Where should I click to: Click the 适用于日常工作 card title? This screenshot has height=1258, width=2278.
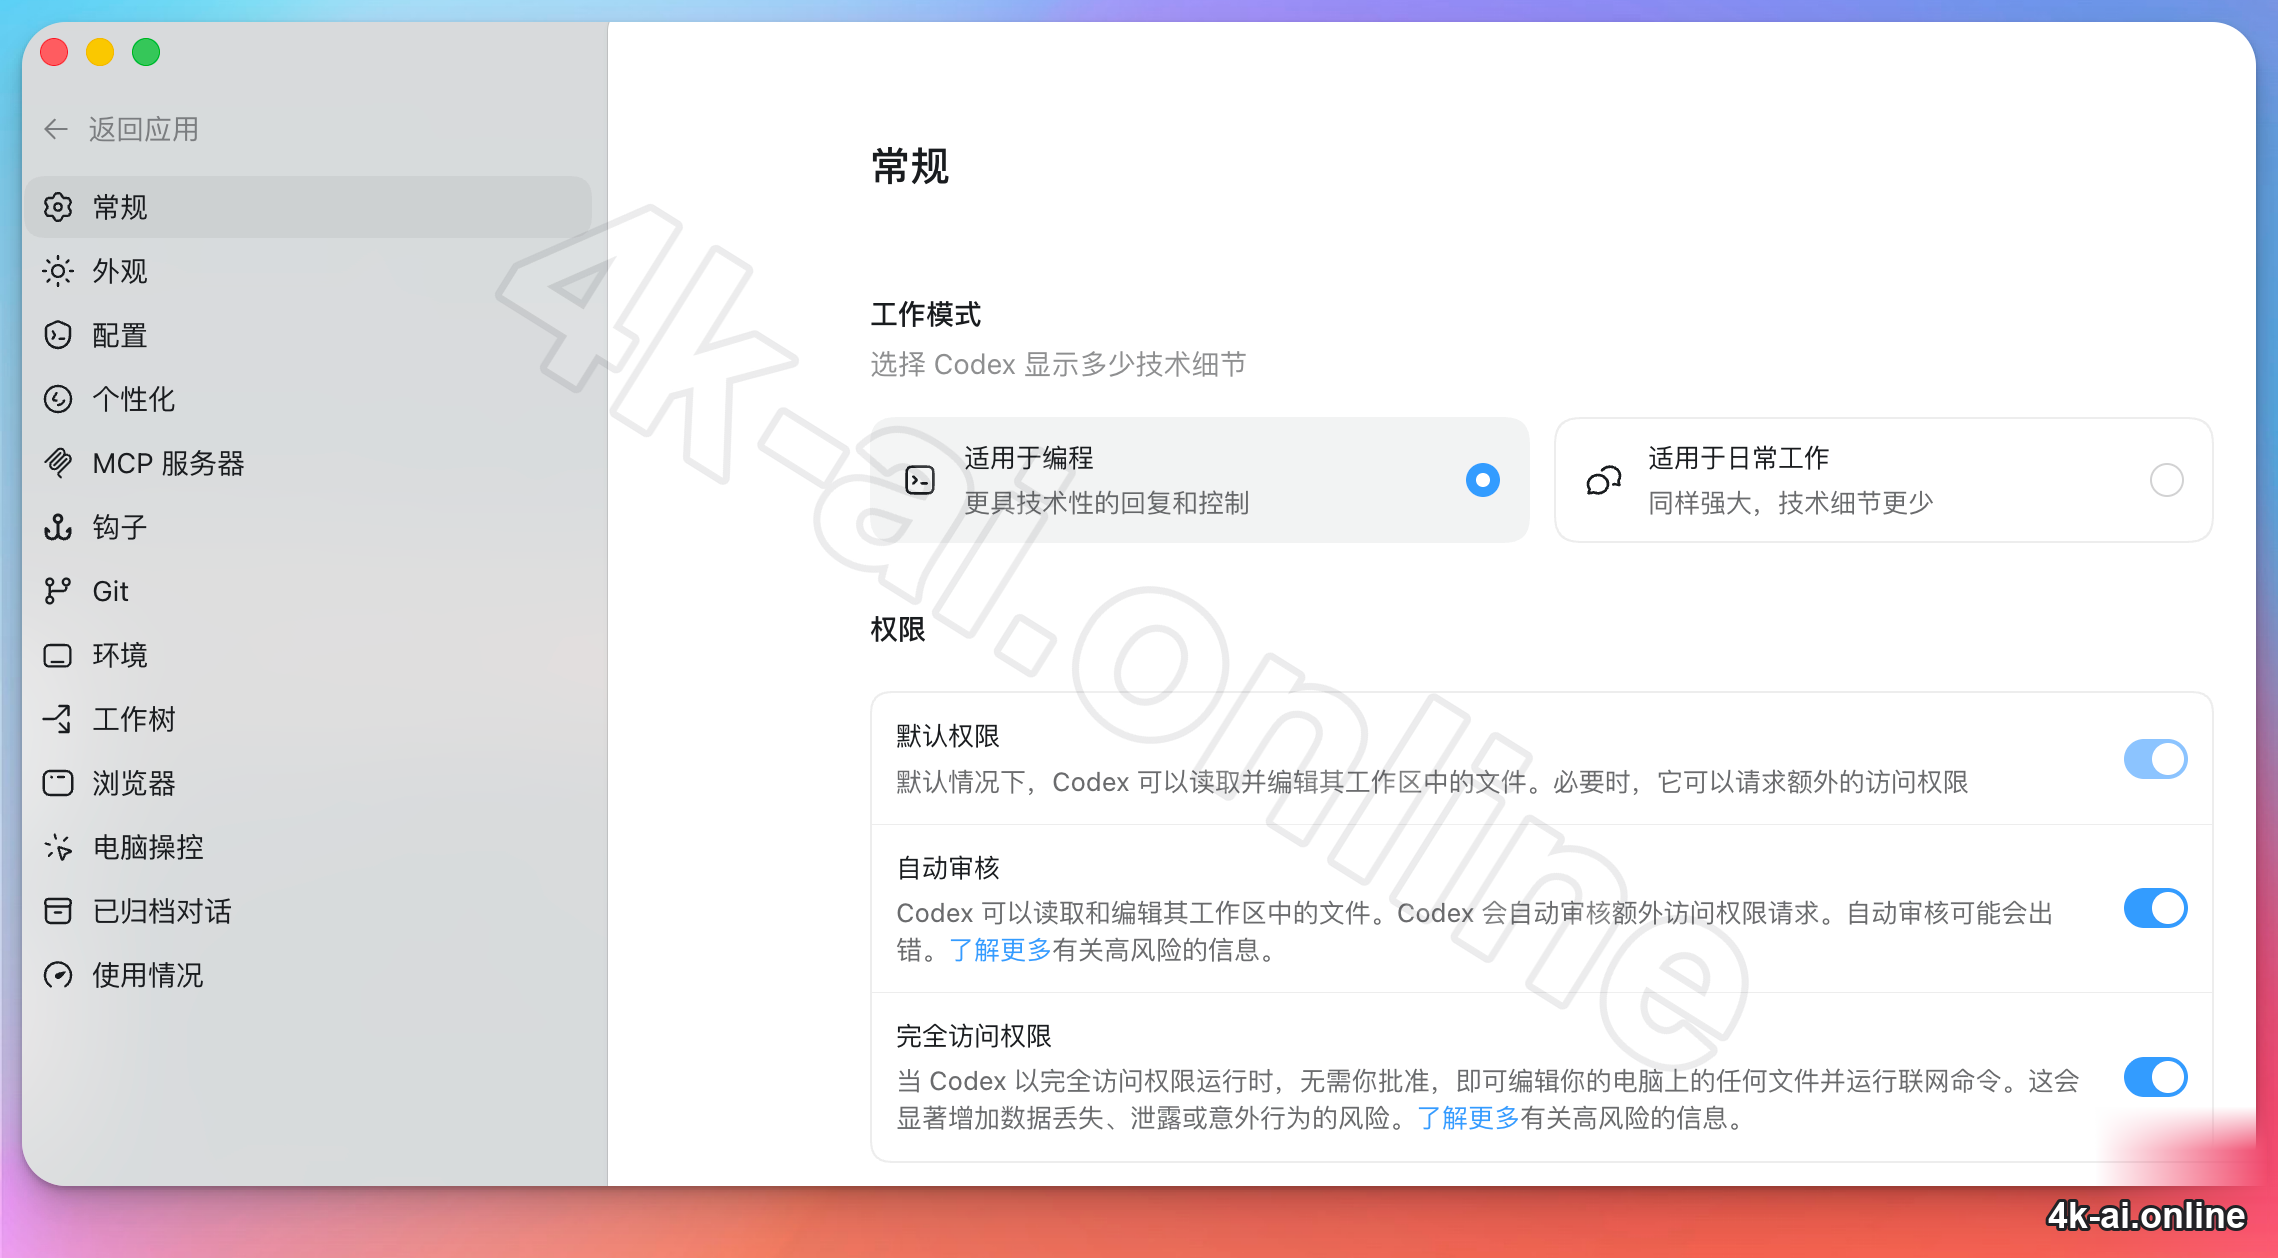pyautogui.click(x=1738, y=458)
